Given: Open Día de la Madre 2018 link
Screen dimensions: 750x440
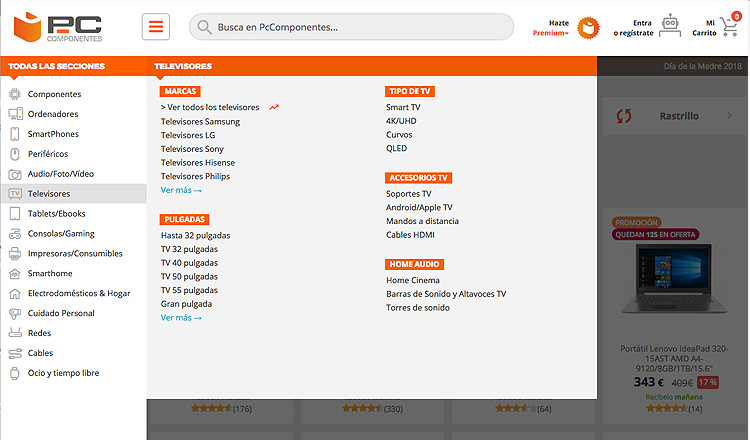Looking at the screenshot, I should pos(702,66).
